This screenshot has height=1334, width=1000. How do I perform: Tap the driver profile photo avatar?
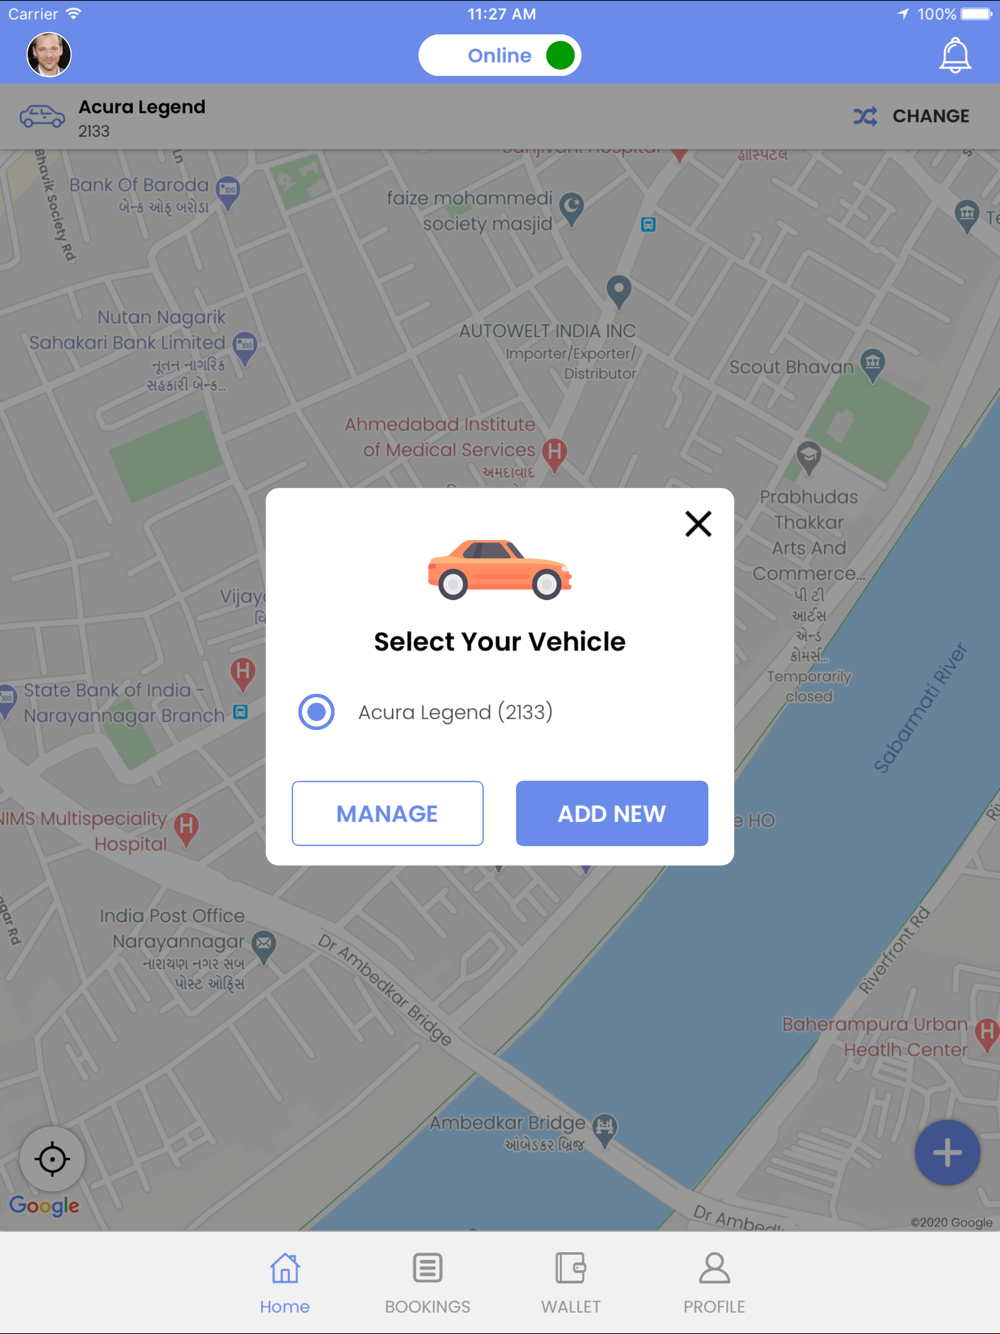(x=49, y=54)
